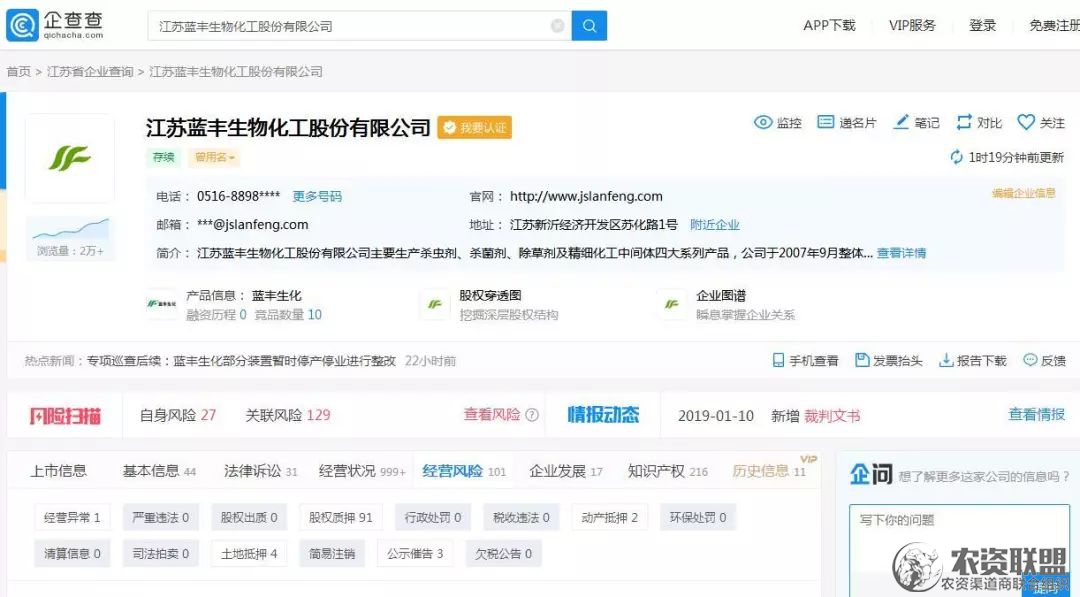Screen dimensions: 1080x597
Task: Click the 递名片 card icon
Action: point(825,122)
